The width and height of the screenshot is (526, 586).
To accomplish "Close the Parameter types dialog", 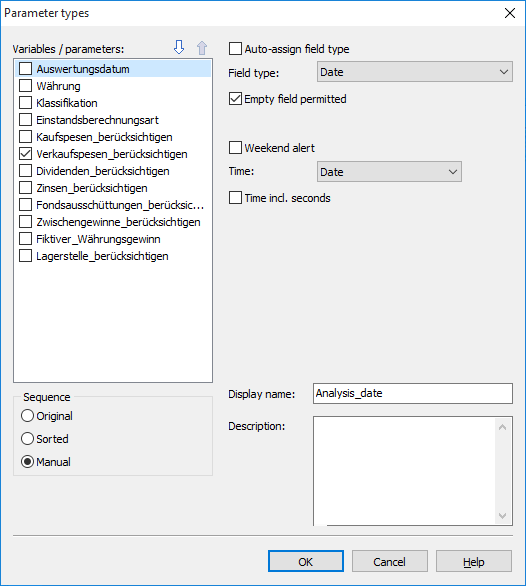I will click(510, 13).
